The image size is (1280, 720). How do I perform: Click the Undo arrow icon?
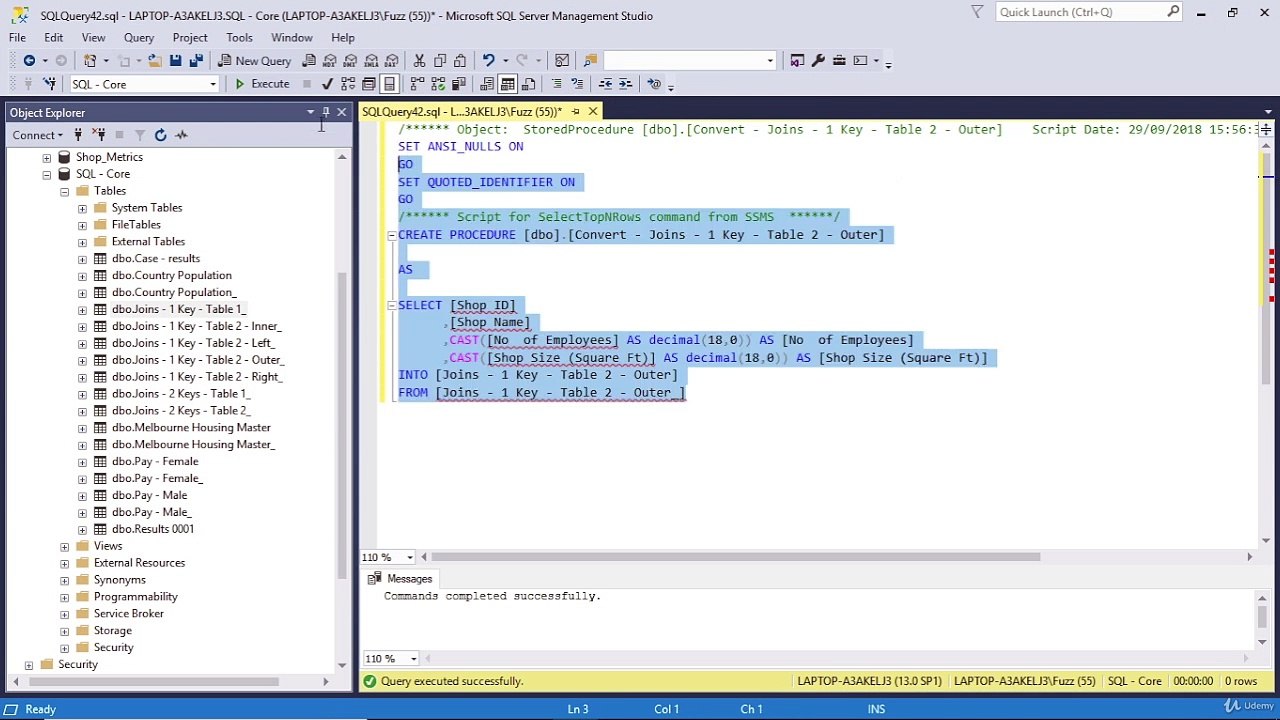pos(488,61)
